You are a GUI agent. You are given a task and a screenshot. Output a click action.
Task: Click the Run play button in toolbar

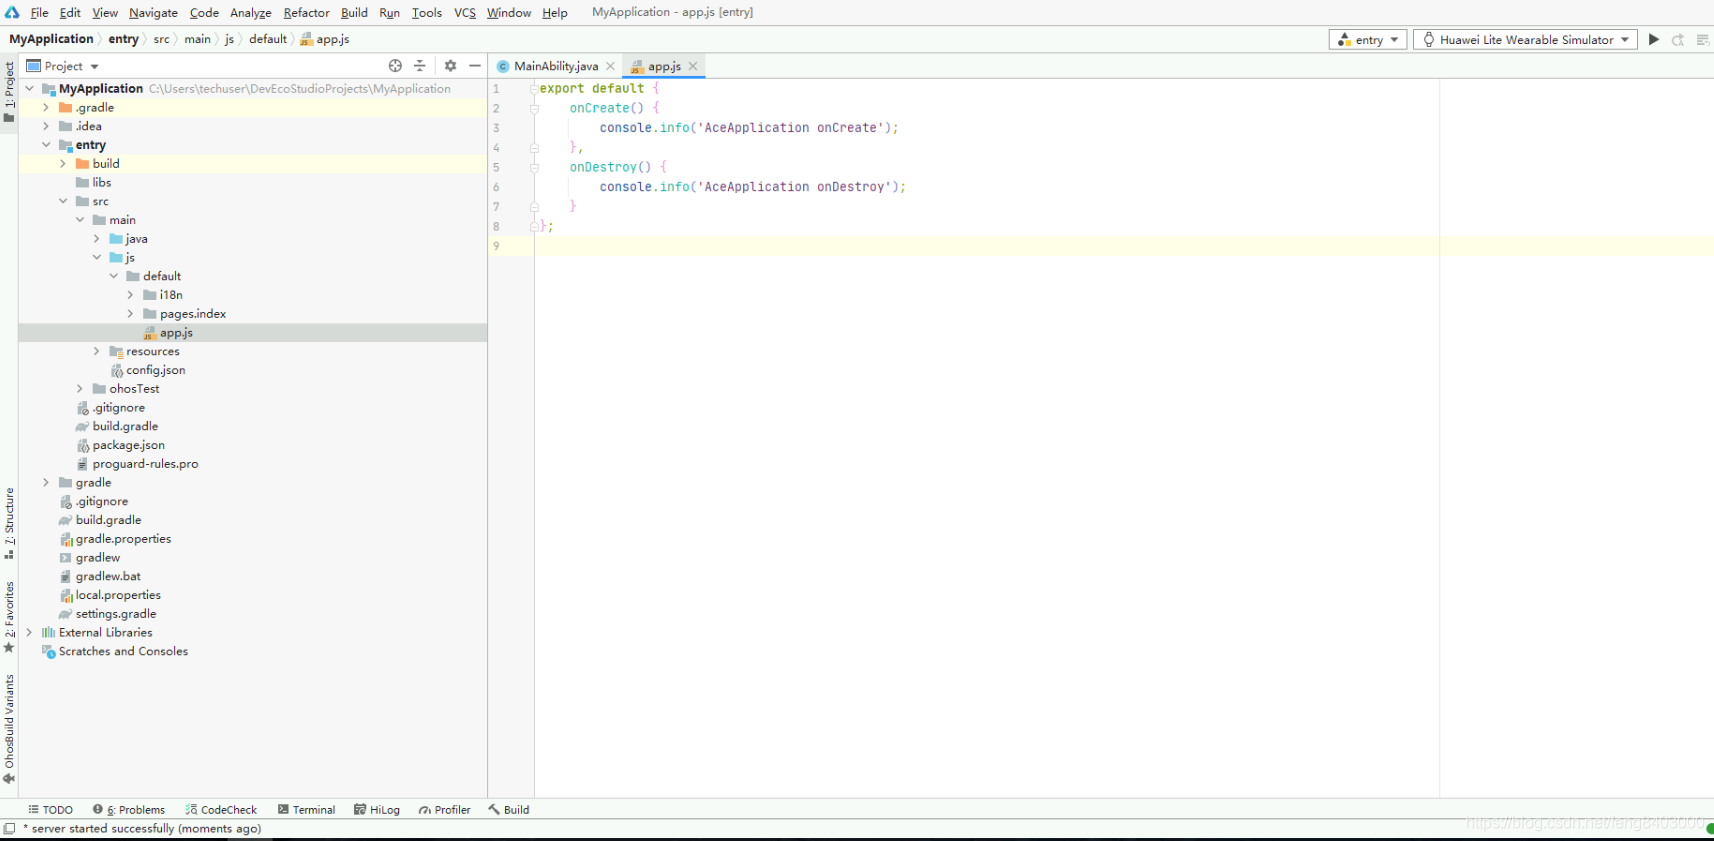point(1654,39)
